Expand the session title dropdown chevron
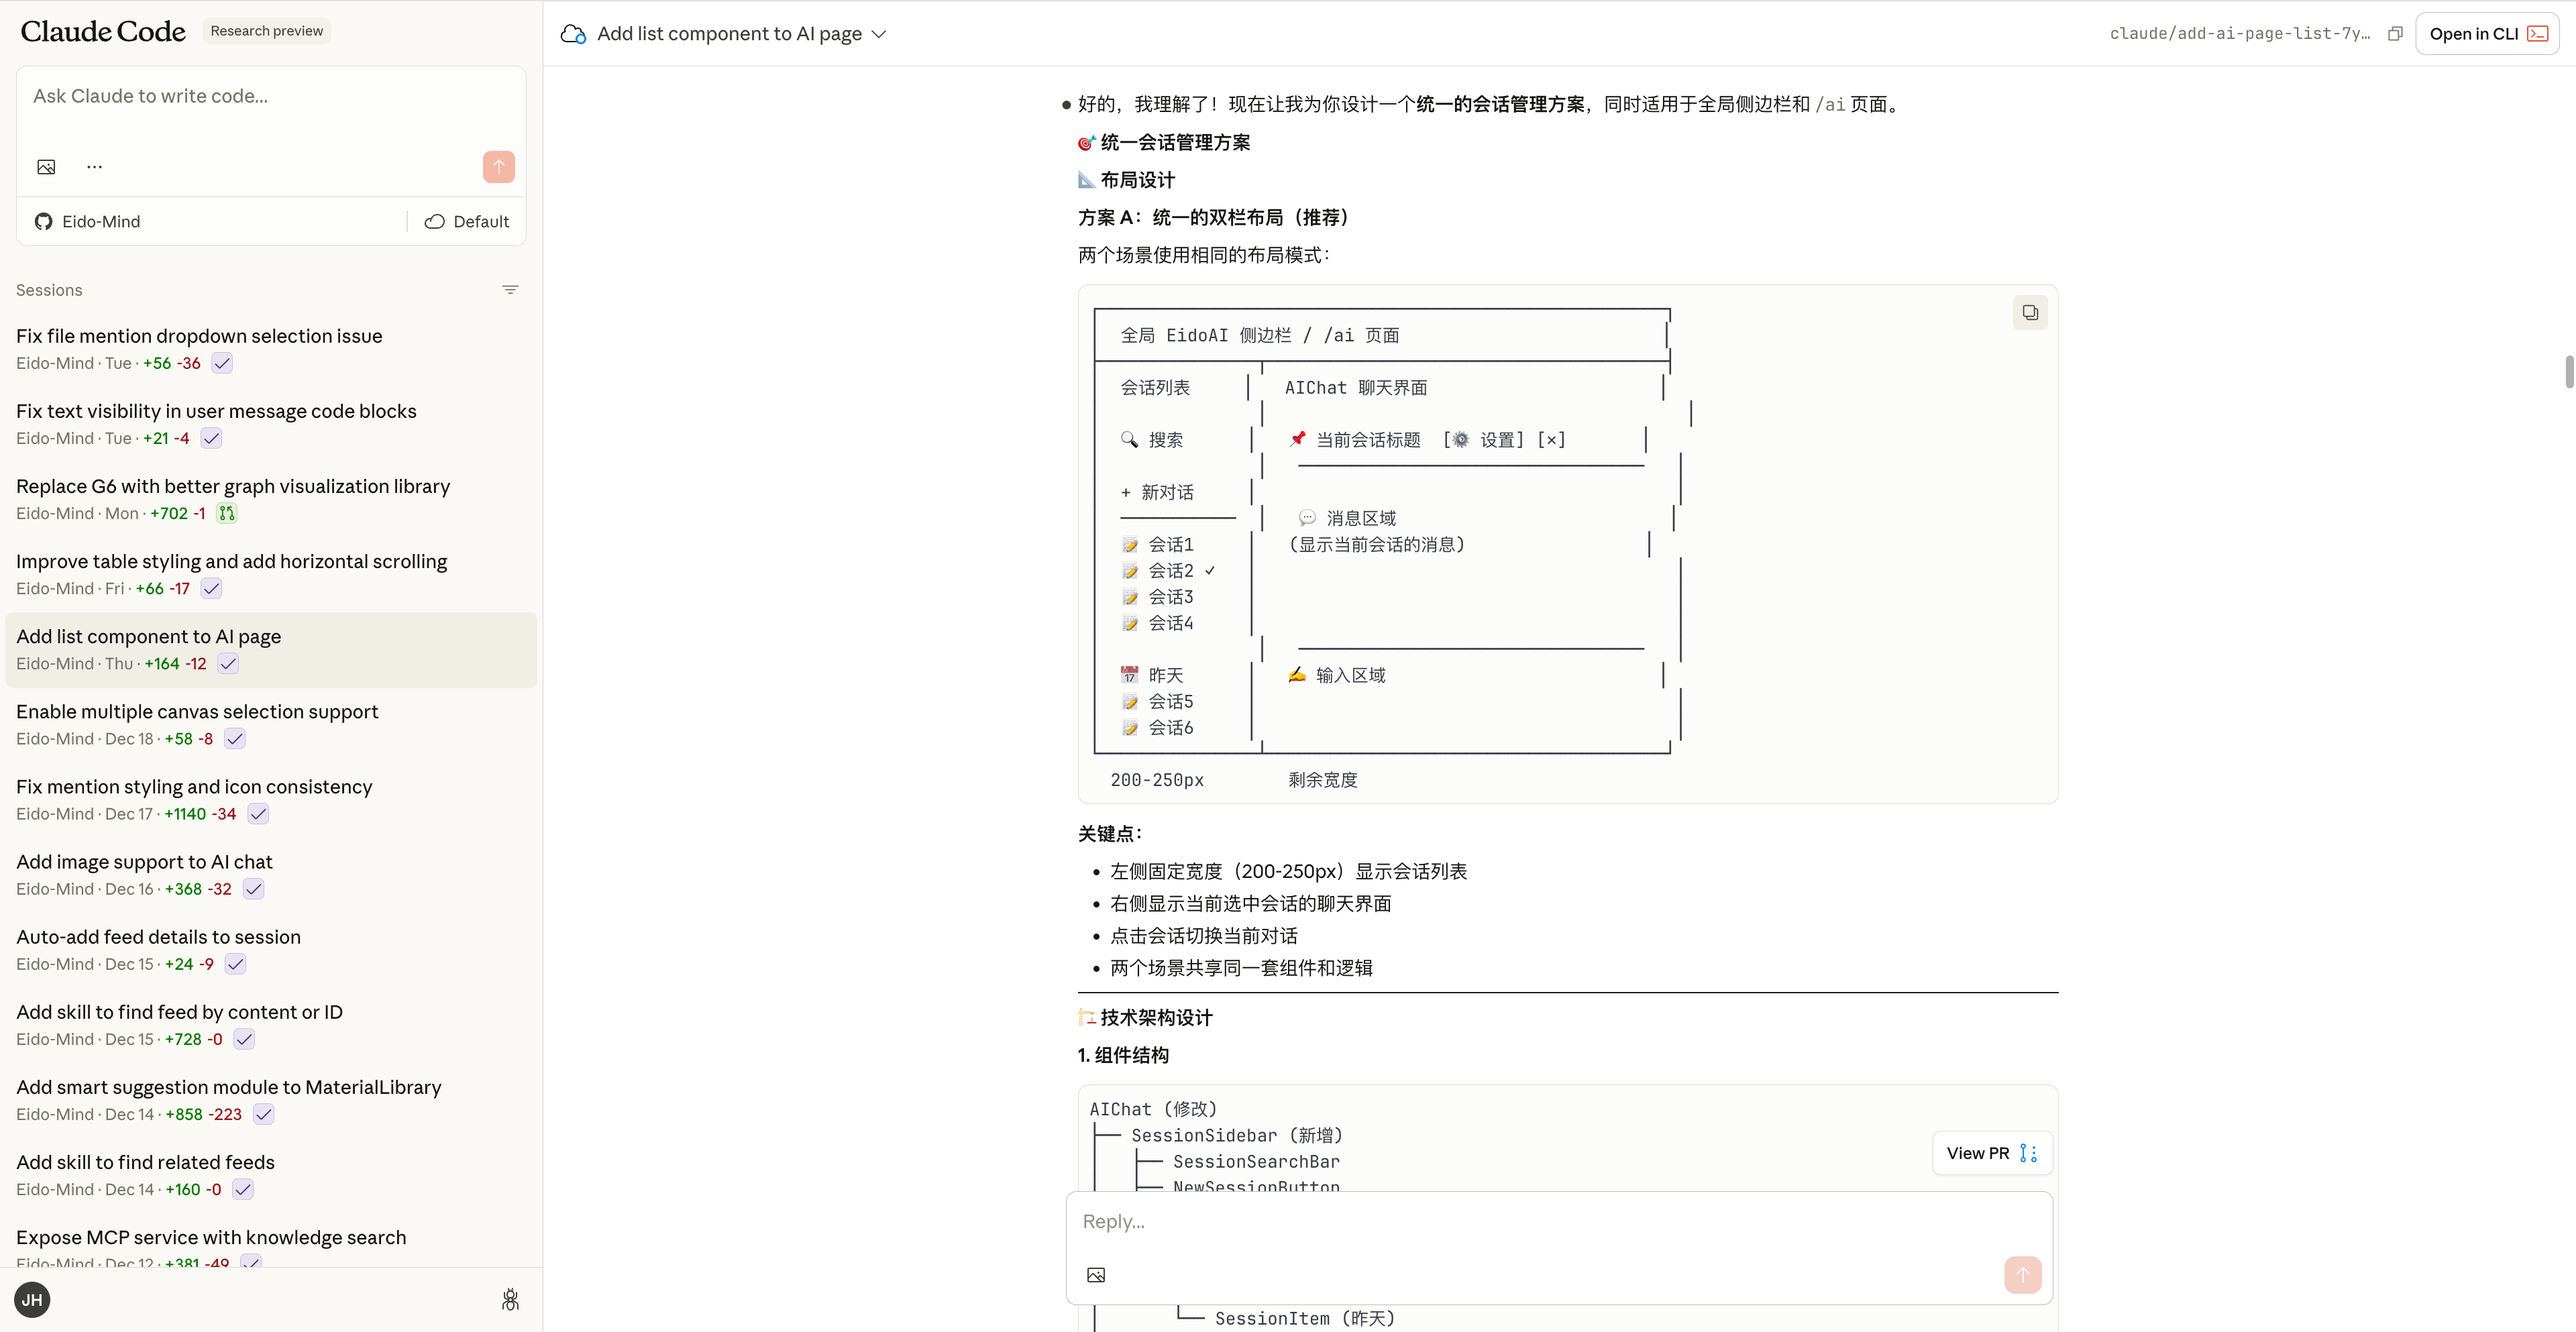Viewport: 2576px width, 1332px height. click(x=879, y=34)
